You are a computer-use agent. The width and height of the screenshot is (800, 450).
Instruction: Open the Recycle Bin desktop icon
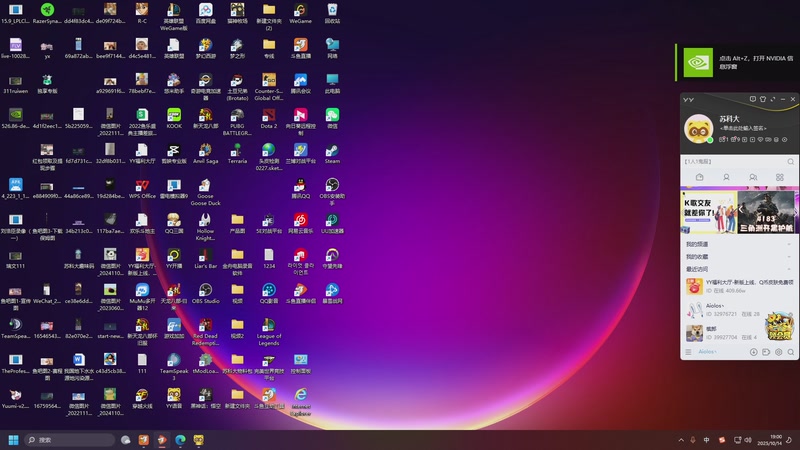point(332,13)
